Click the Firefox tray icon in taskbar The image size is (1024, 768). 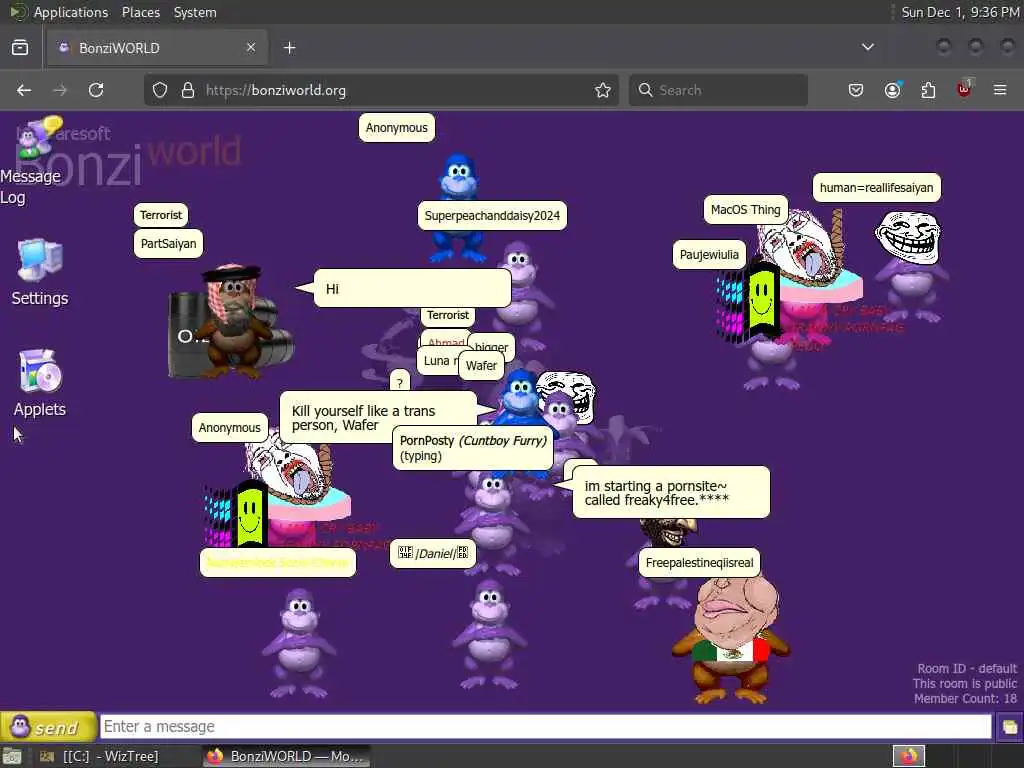[909, 756]
